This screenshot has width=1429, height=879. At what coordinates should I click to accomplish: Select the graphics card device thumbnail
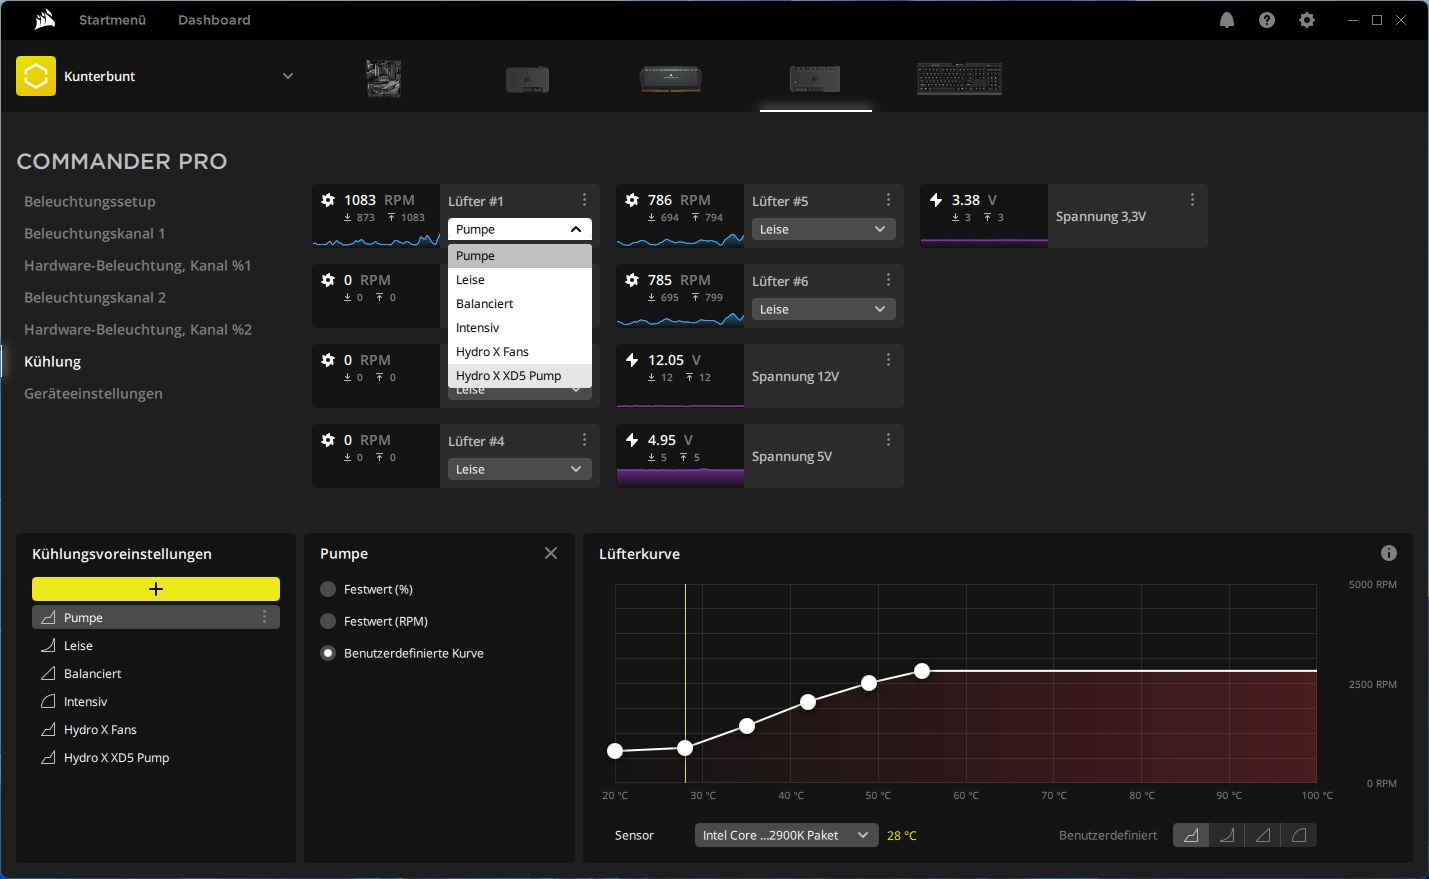click(527, 79)
